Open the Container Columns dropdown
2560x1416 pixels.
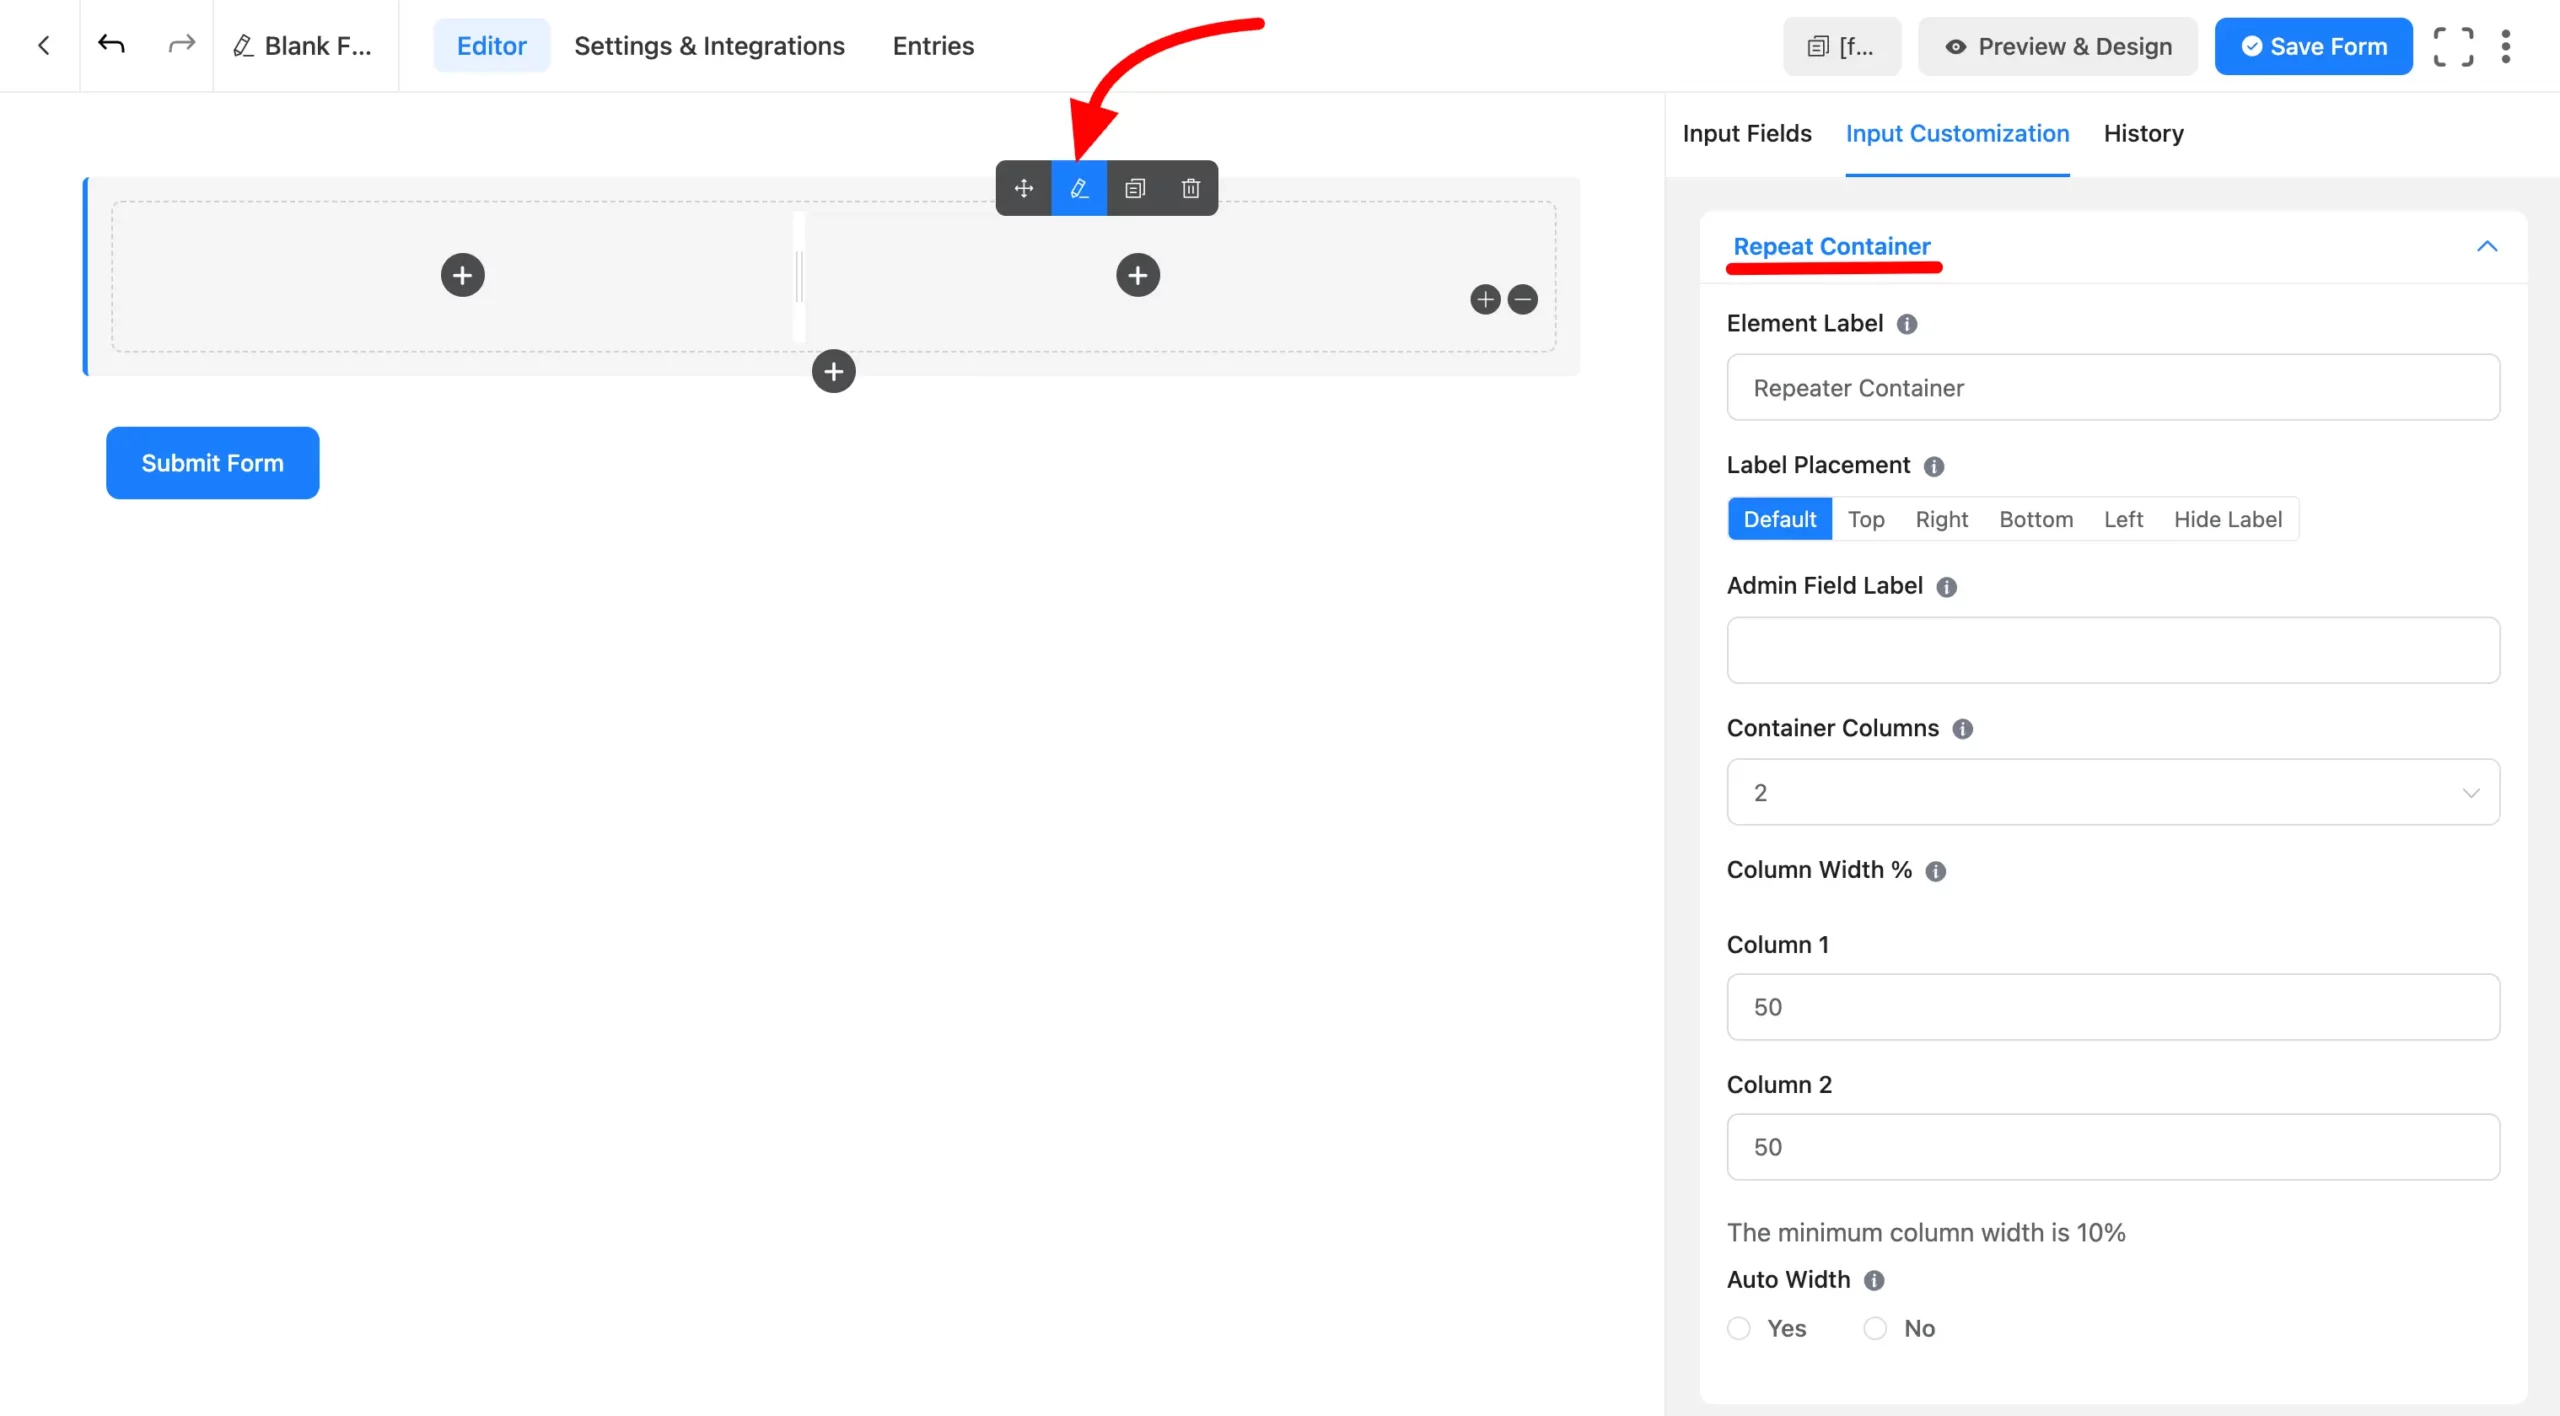(x=2112, y=792)
